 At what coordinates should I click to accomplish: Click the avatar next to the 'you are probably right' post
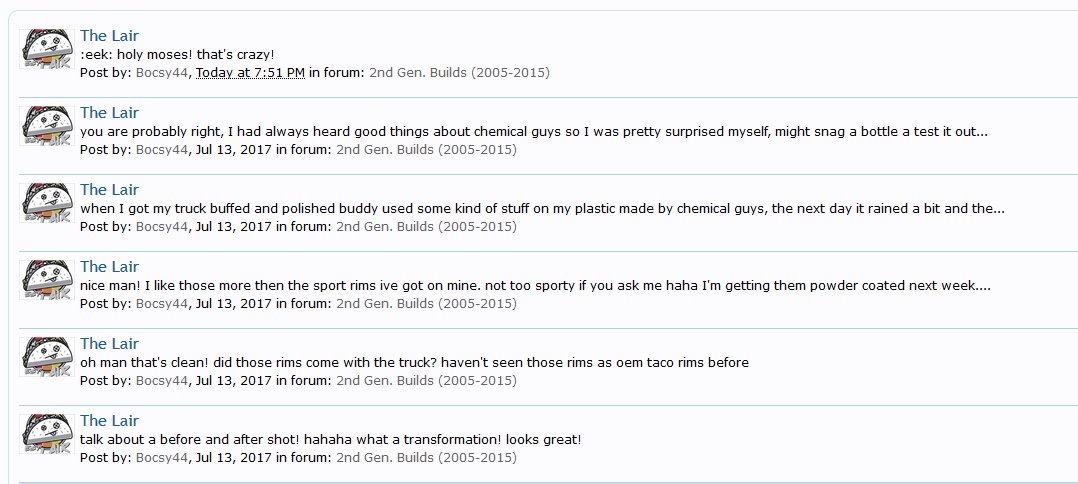pyautogui.click(x=47, y=126)
